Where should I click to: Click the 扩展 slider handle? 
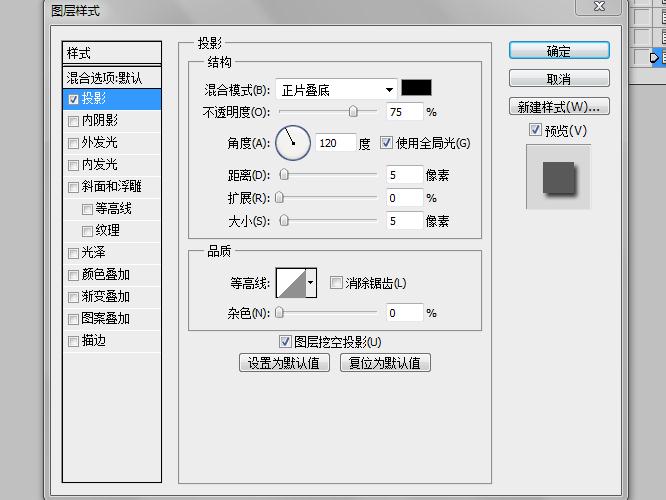[x=279, y=197]
